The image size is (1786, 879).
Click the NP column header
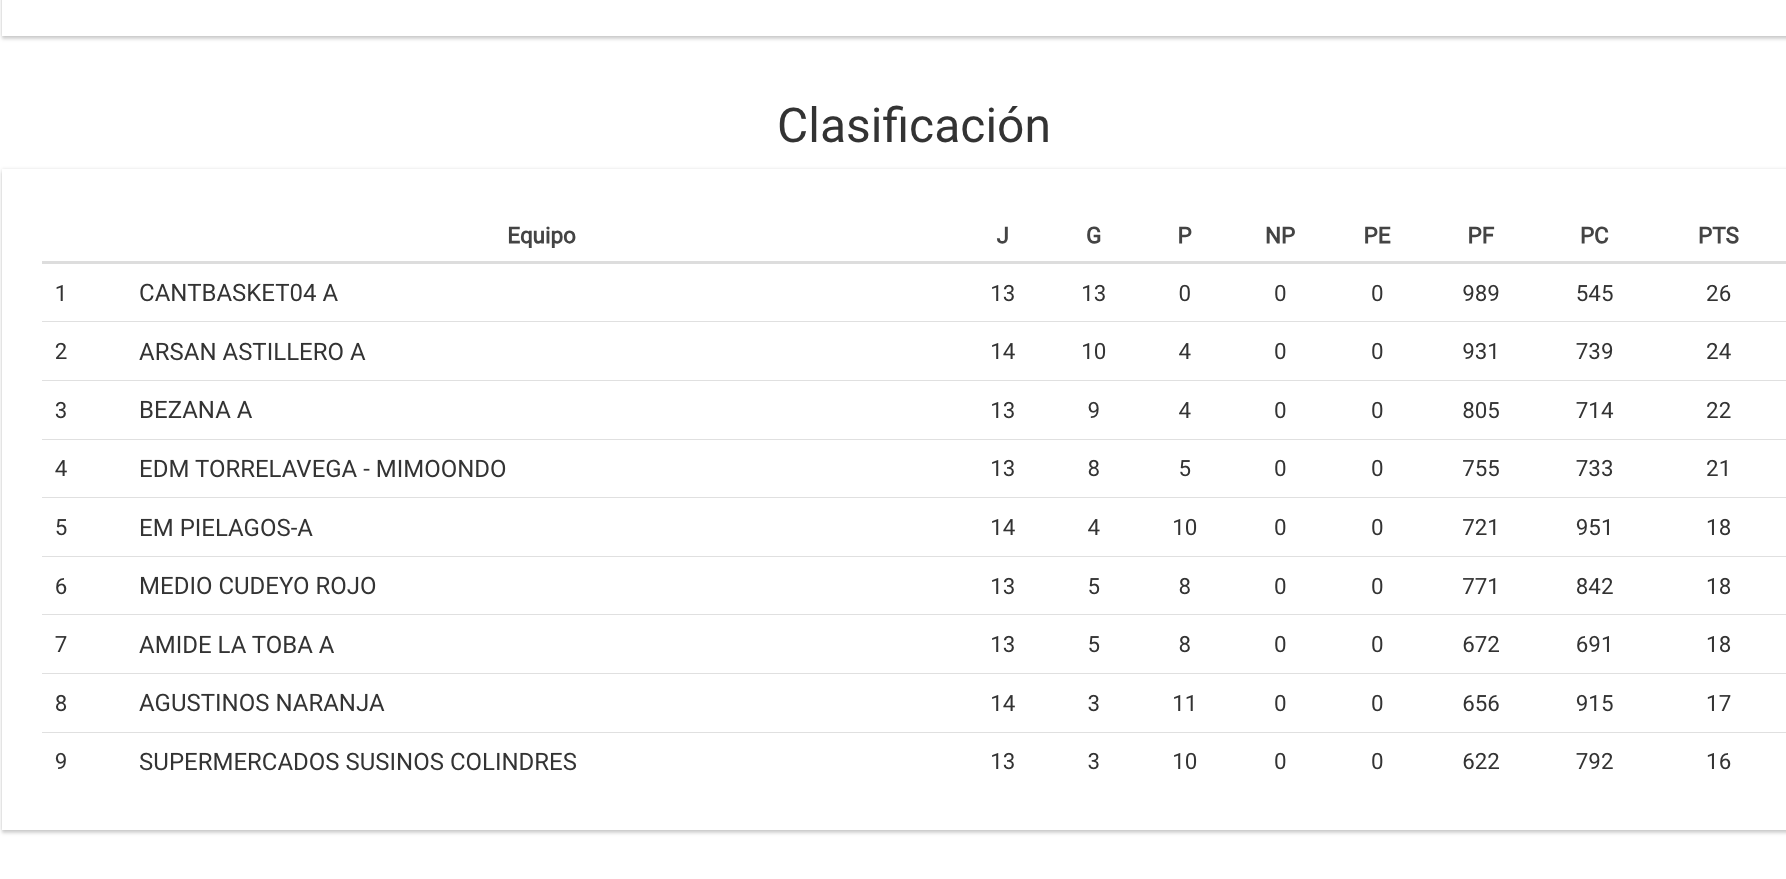tap(1280, 236)
